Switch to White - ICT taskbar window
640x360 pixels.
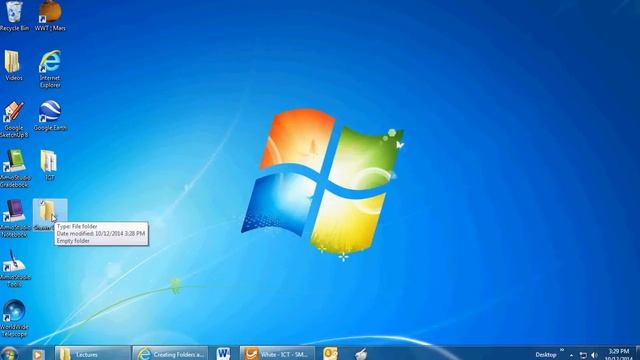click(x=277, y=354)
